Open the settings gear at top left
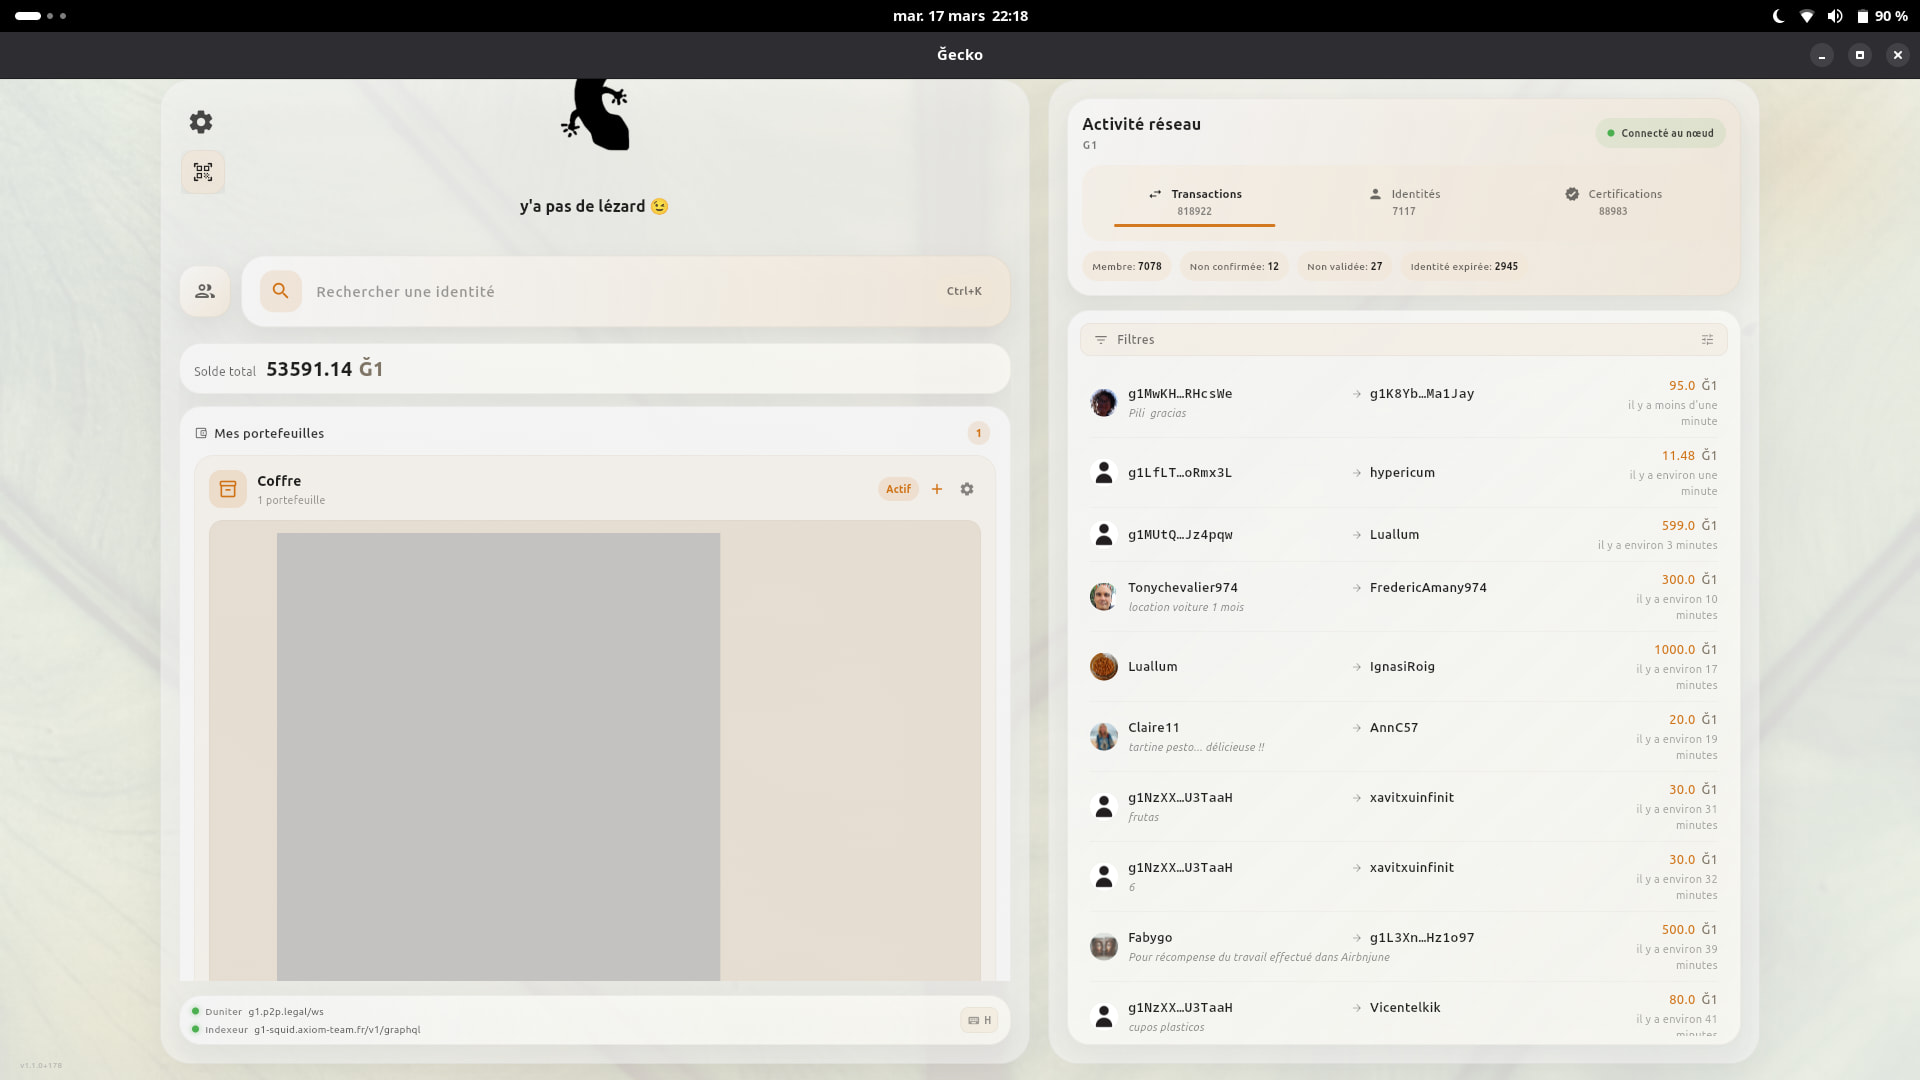The height and width of the screenshot is (1080, 1920). pos(201,122)
